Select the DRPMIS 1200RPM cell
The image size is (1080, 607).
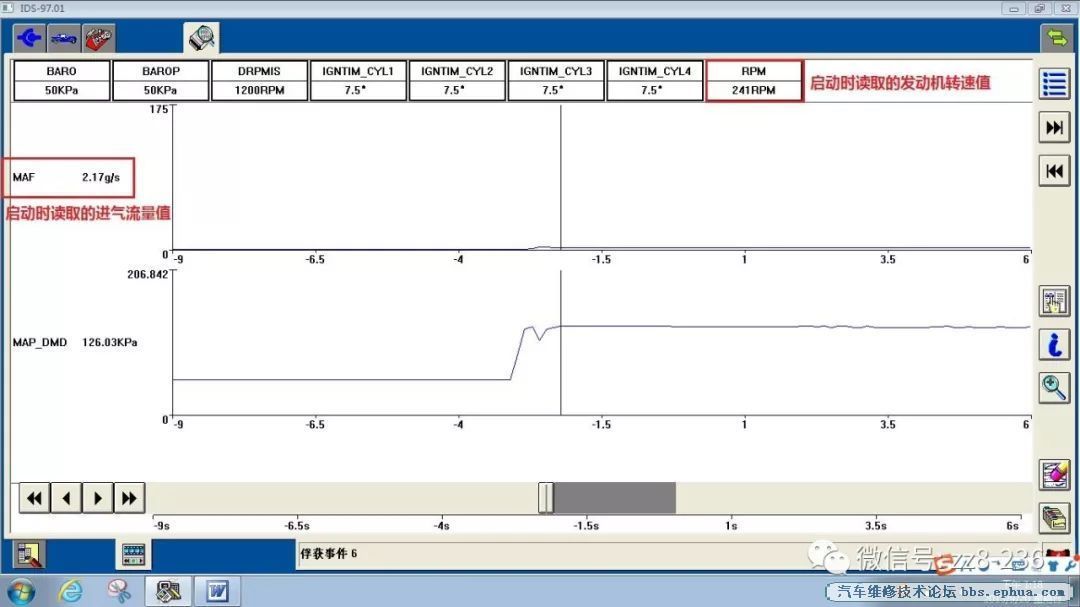pos(259,81)
